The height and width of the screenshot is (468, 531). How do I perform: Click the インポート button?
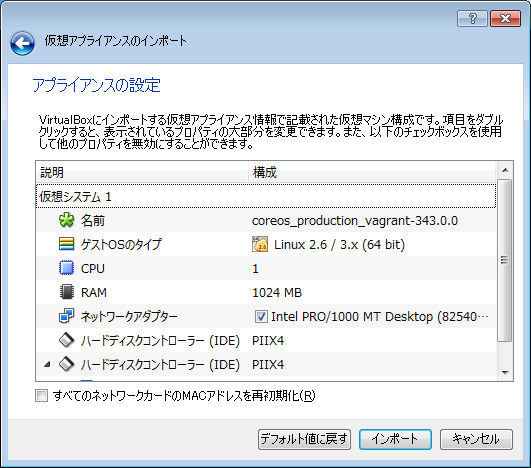395,440
